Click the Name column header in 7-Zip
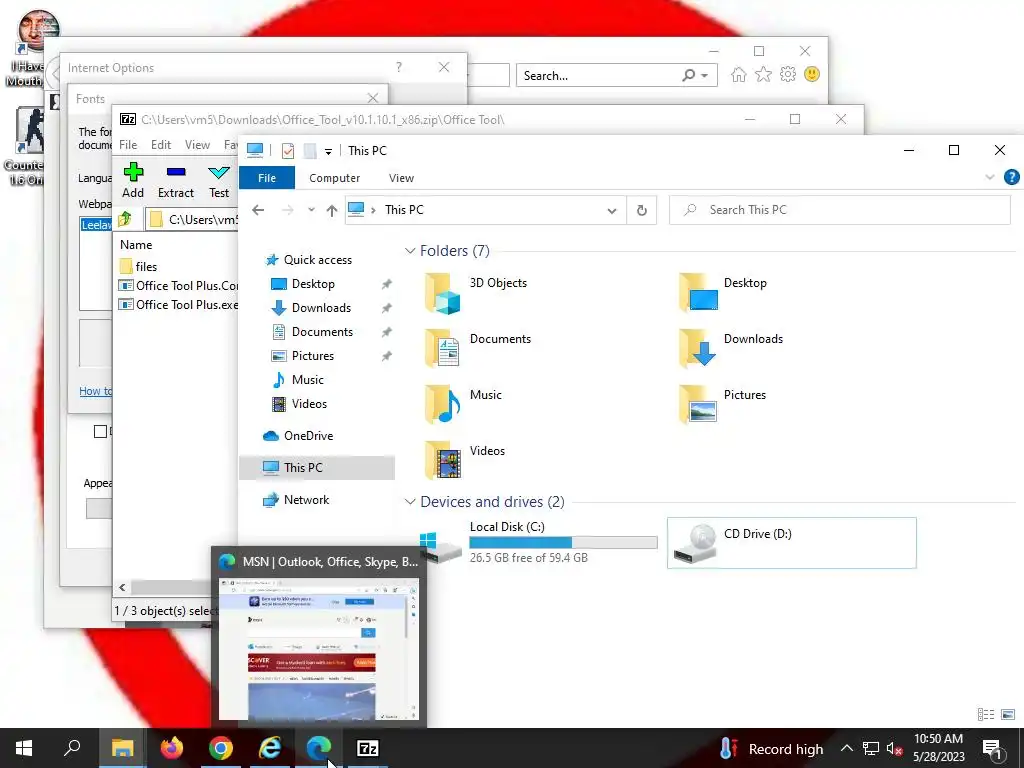Image resolution: width=1024 pixels, height=768 pixels. coord(136,244)
